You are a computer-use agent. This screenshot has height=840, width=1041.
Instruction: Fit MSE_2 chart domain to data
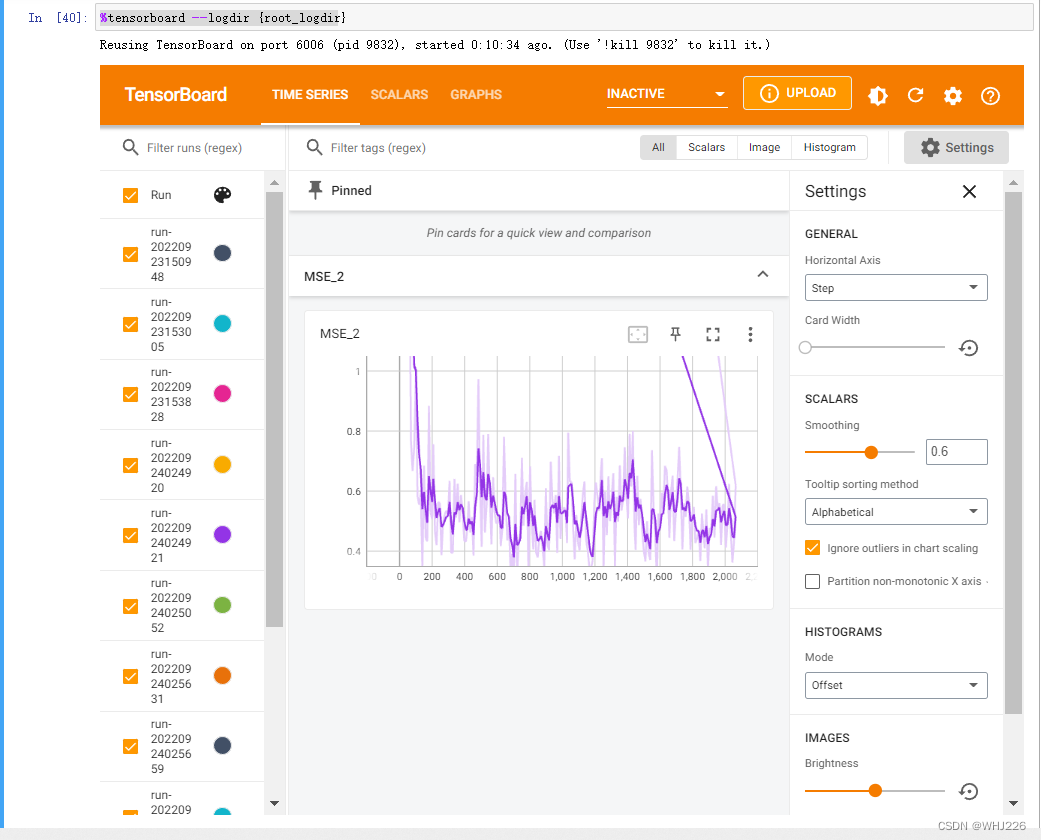tap(637, 334)
